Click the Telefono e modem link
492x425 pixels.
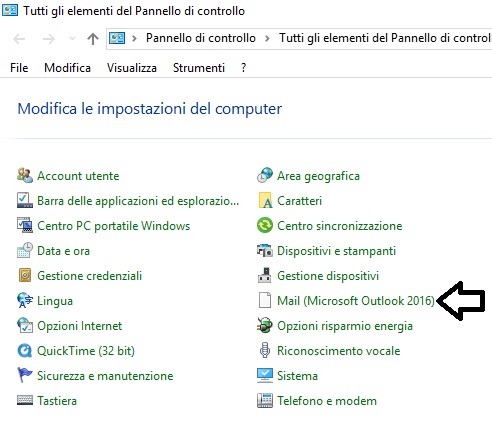[327, 401]
